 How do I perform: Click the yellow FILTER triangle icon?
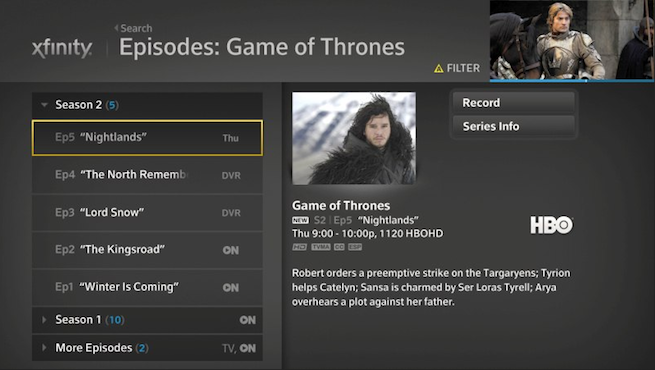coord(438,68)
